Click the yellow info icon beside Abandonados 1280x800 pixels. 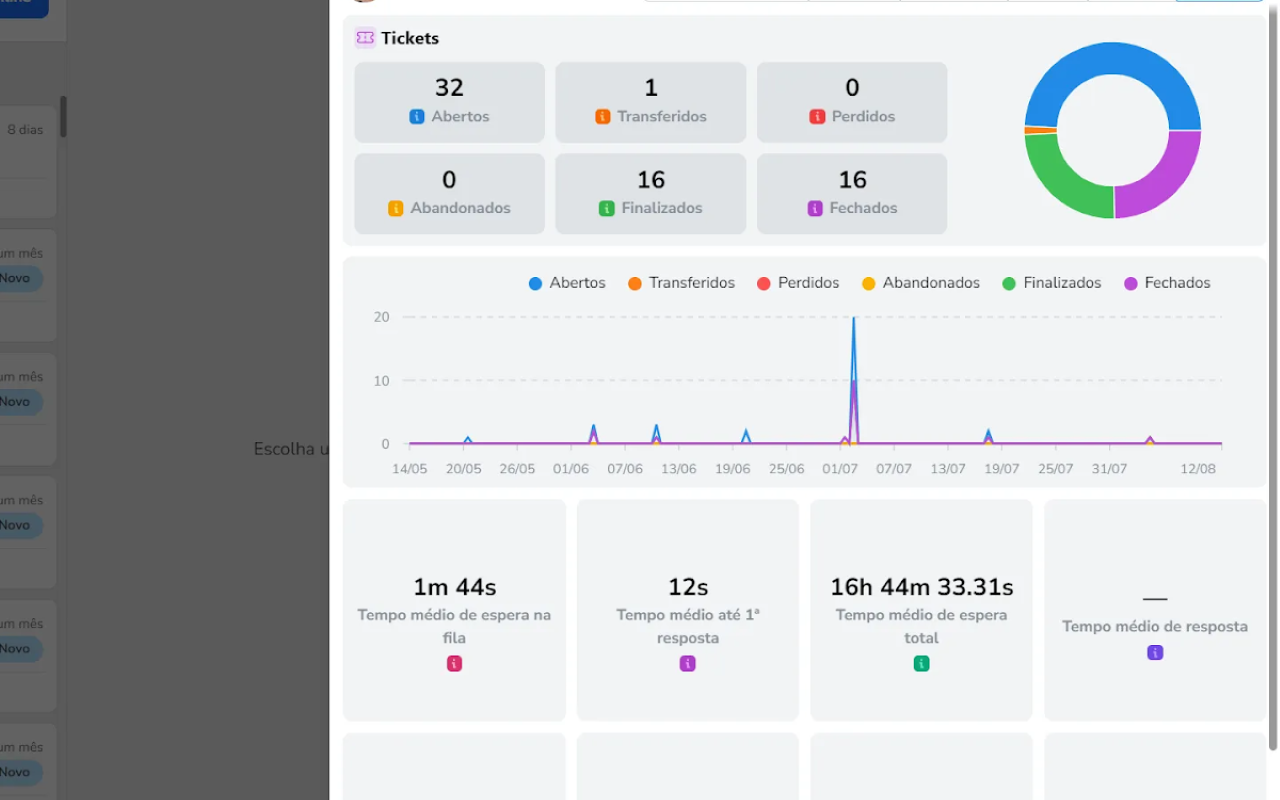click(x=395, y=209)
